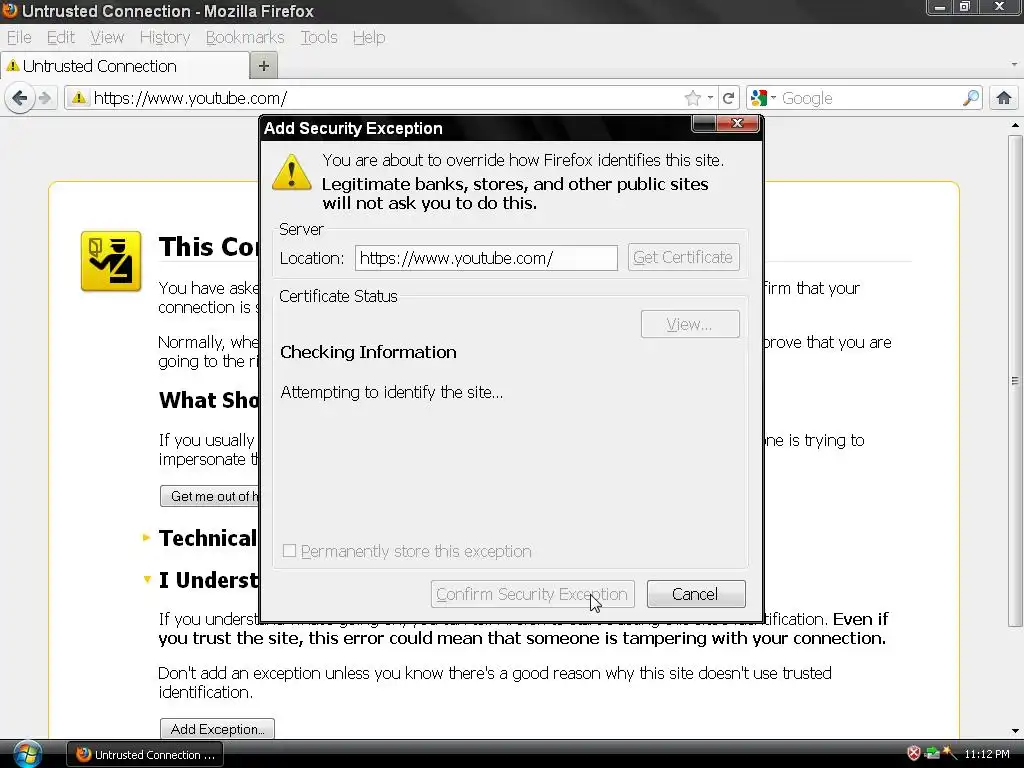The image size is (1024, 768).
Task: Open the URL history dropdown arrow
Action: click(x=710, y=98)
